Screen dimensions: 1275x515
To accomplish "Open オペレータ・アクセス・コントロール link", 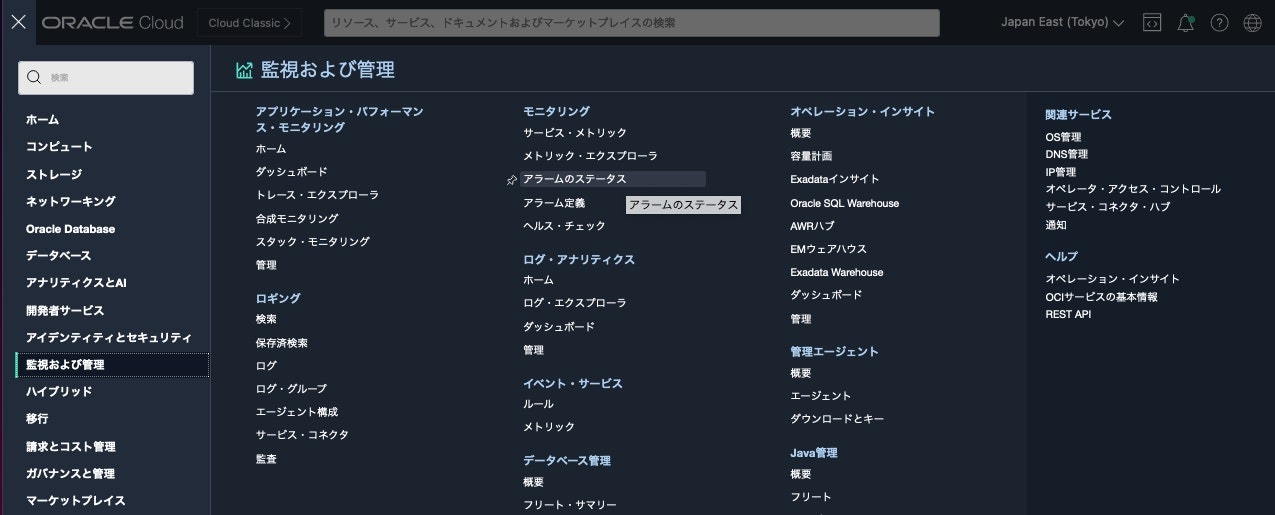I will [x=1133, y=189].
